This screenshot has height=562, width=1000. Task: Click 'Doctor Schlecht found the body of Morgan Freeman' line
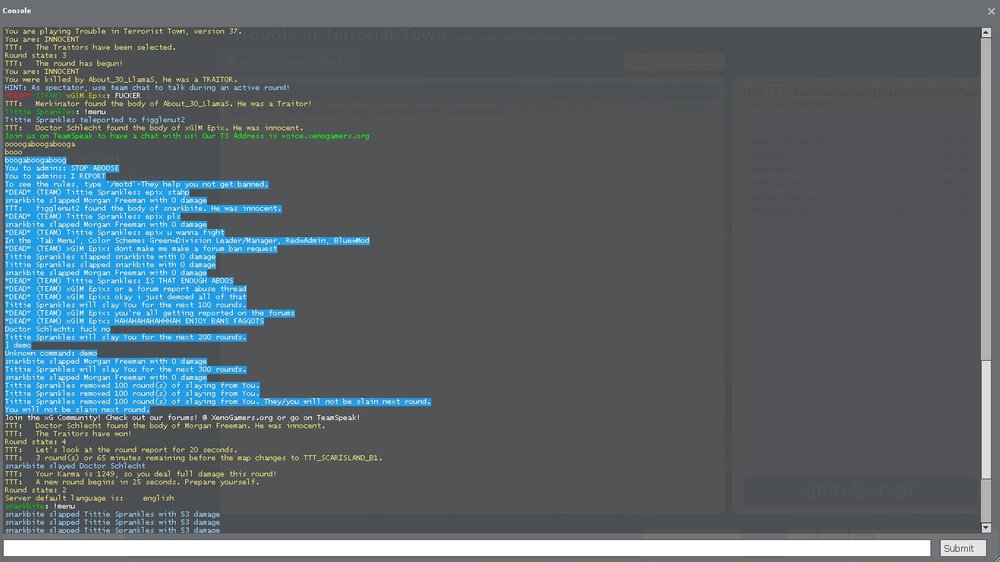coord(165,425)
